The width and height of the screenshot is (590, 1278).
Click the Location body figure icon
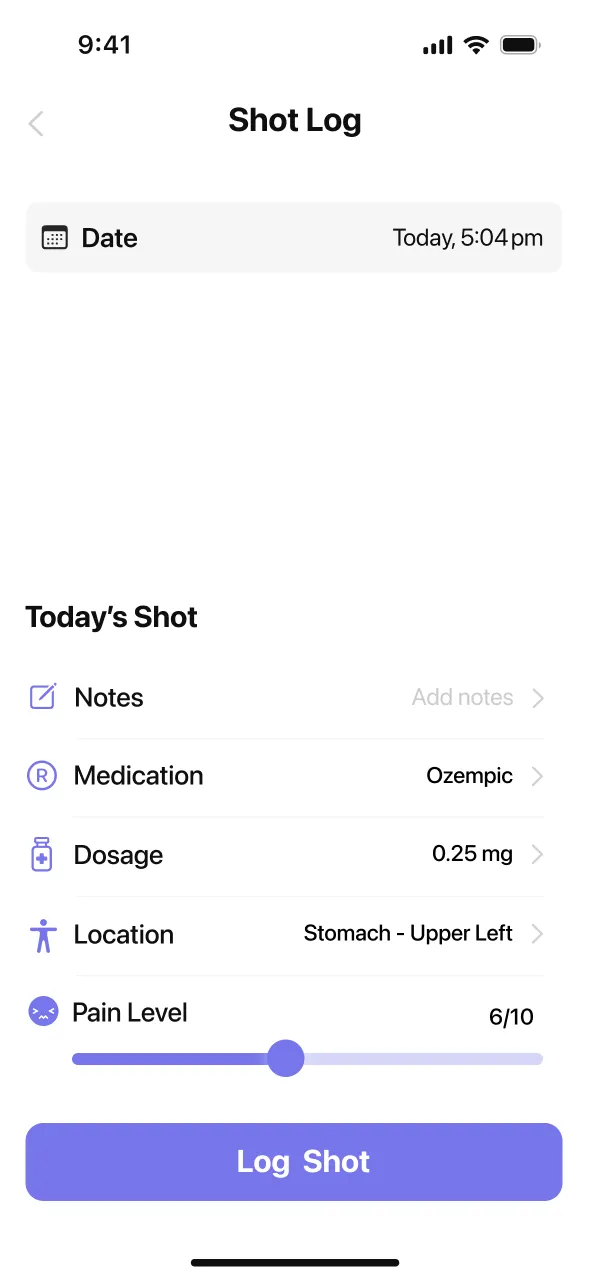click(43, 933)
